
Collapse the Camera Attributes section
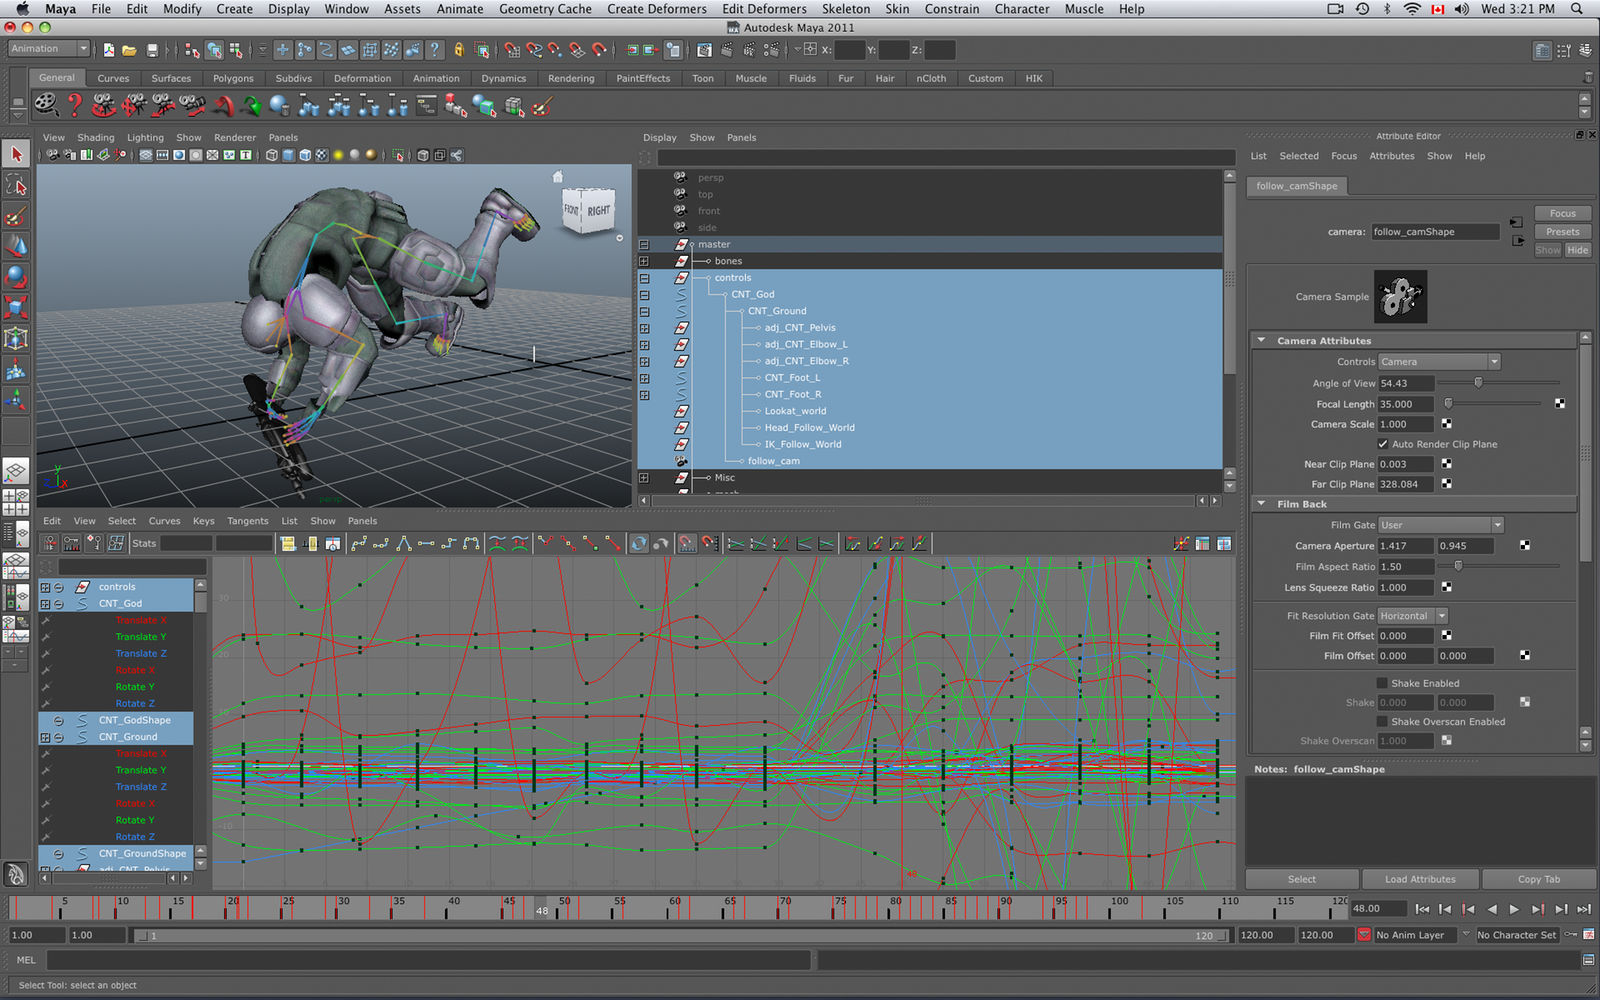point(1262,341)
